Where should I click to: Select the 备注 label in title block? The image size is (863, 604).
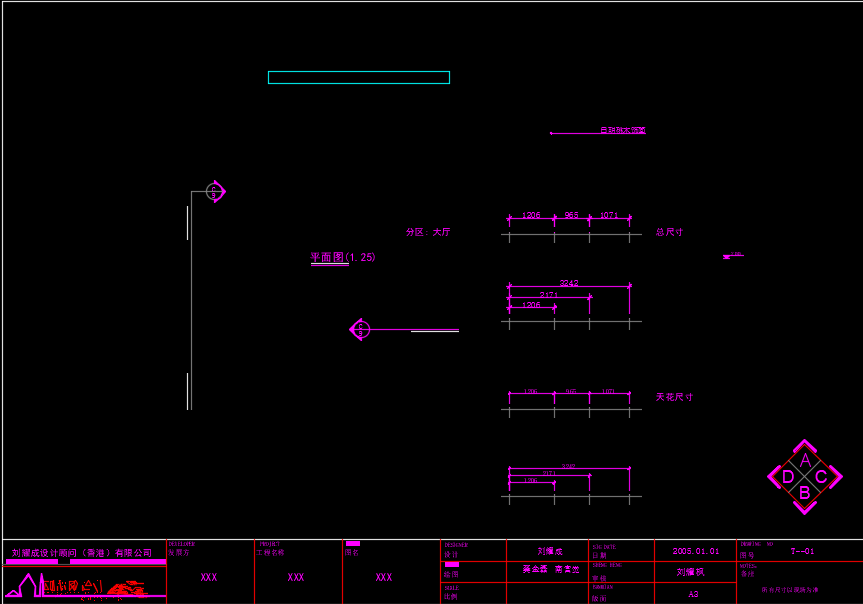coord(747,574)
